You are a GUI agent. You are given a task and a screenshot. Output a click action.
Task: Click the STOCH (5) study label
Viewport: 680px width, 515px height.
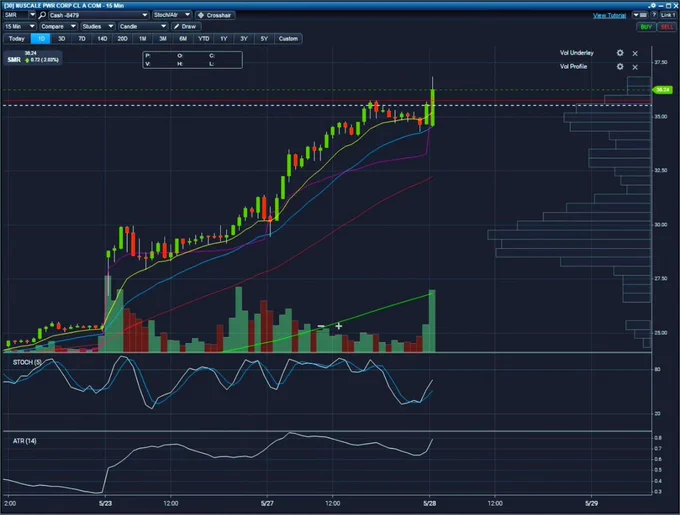click(27, 362)
